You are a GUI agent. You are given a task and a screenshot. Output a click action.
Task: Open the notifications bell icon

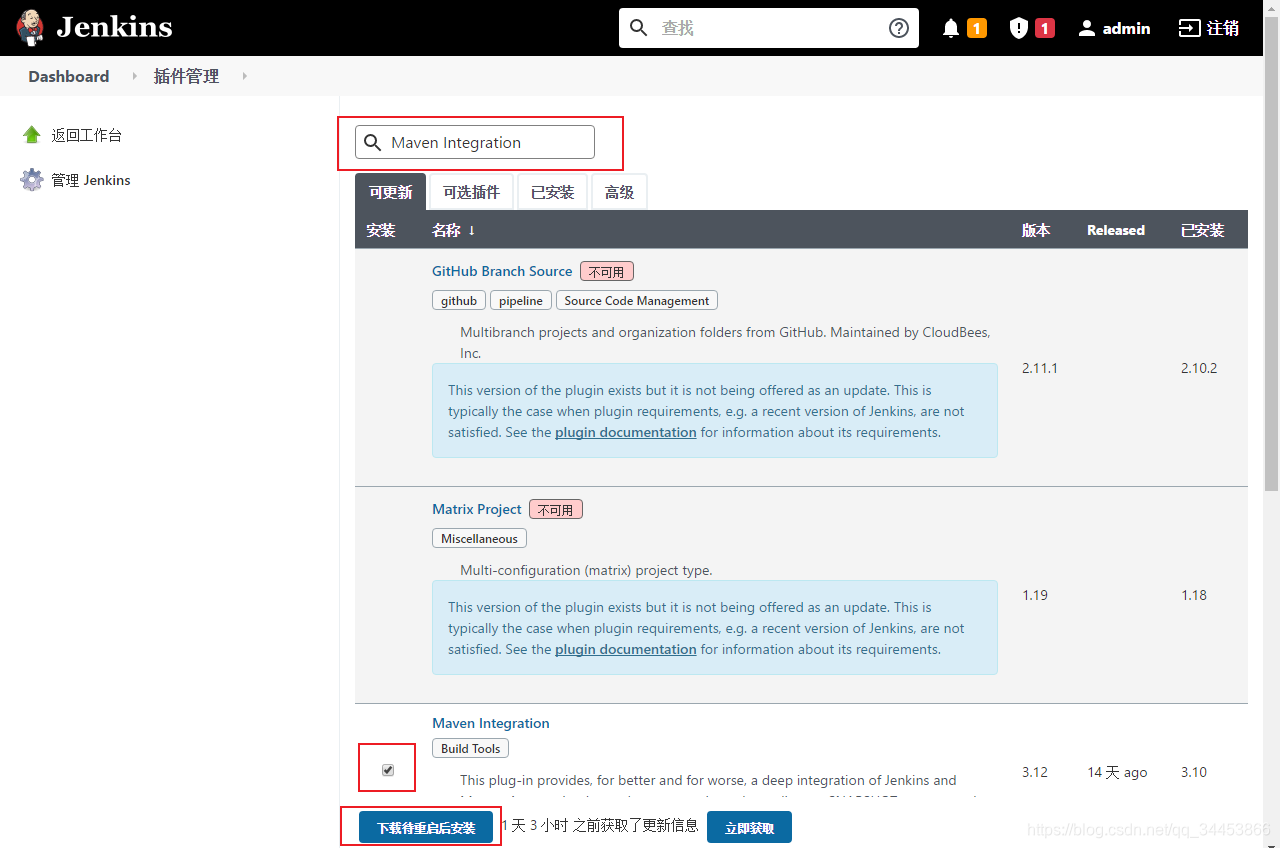[951, 28]
